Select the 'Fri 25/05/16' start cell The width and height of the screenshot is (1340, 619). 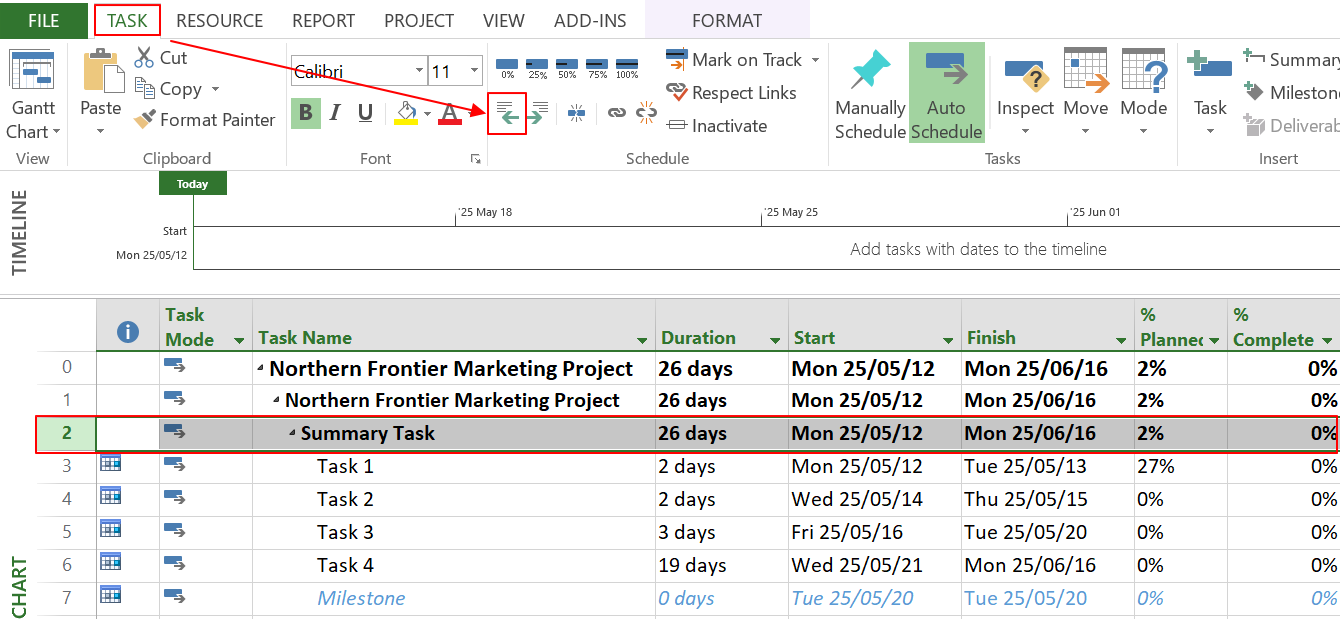tap(874, 532)
